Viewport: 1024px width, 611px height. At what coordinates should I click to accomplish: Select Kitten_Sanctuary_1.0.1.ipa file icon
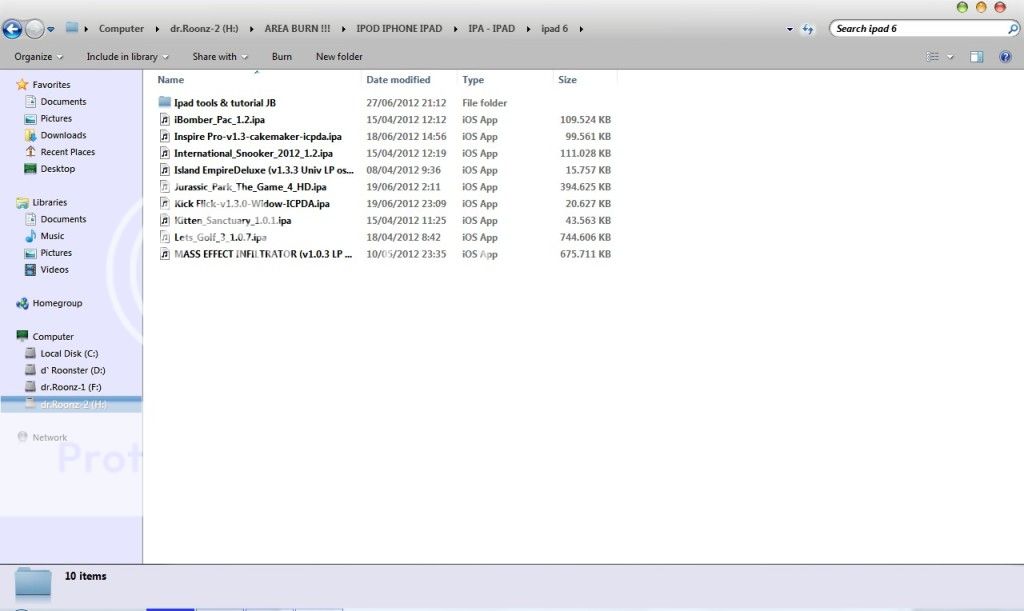pyautogui.click(x=165, y=221)
